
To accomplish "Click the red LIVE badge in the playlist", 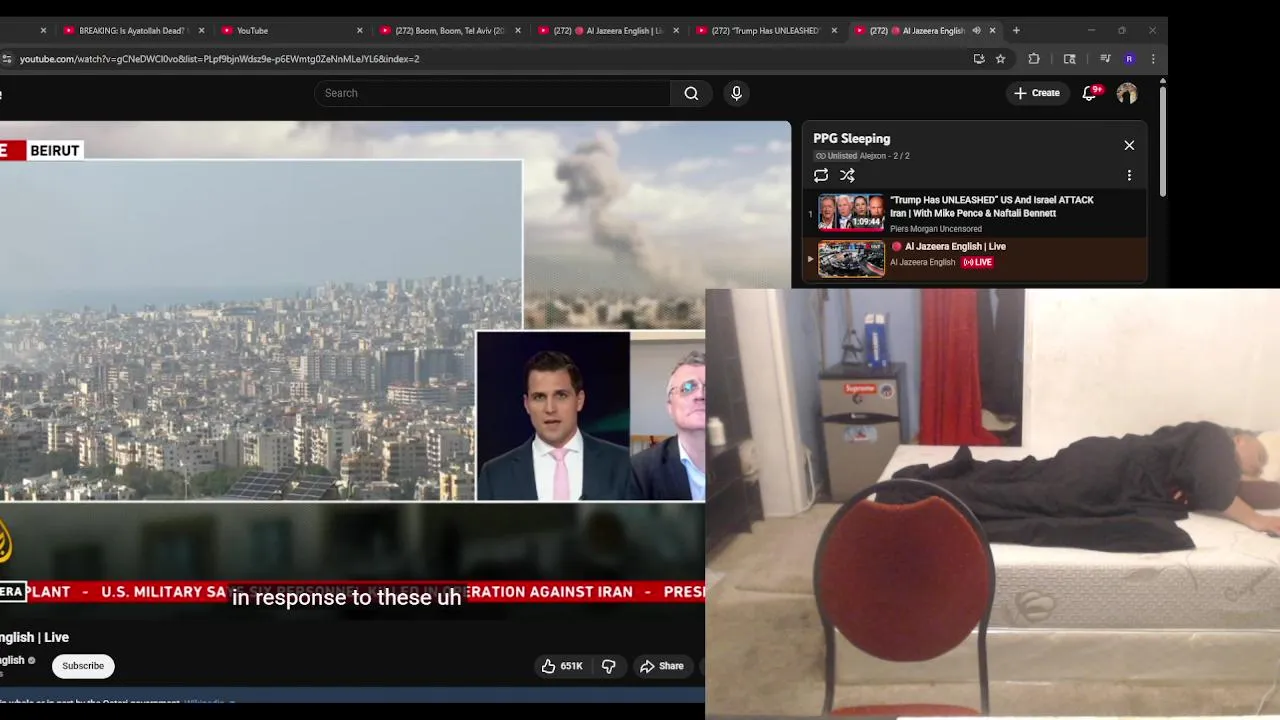I will [x=977, y=262].
